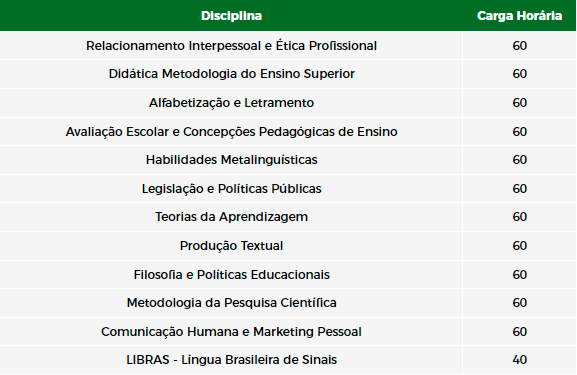Click Comunicação Humana e Marketing Pessoal
This screenshot has height=375, width=577.
click(x=231, y=332)
